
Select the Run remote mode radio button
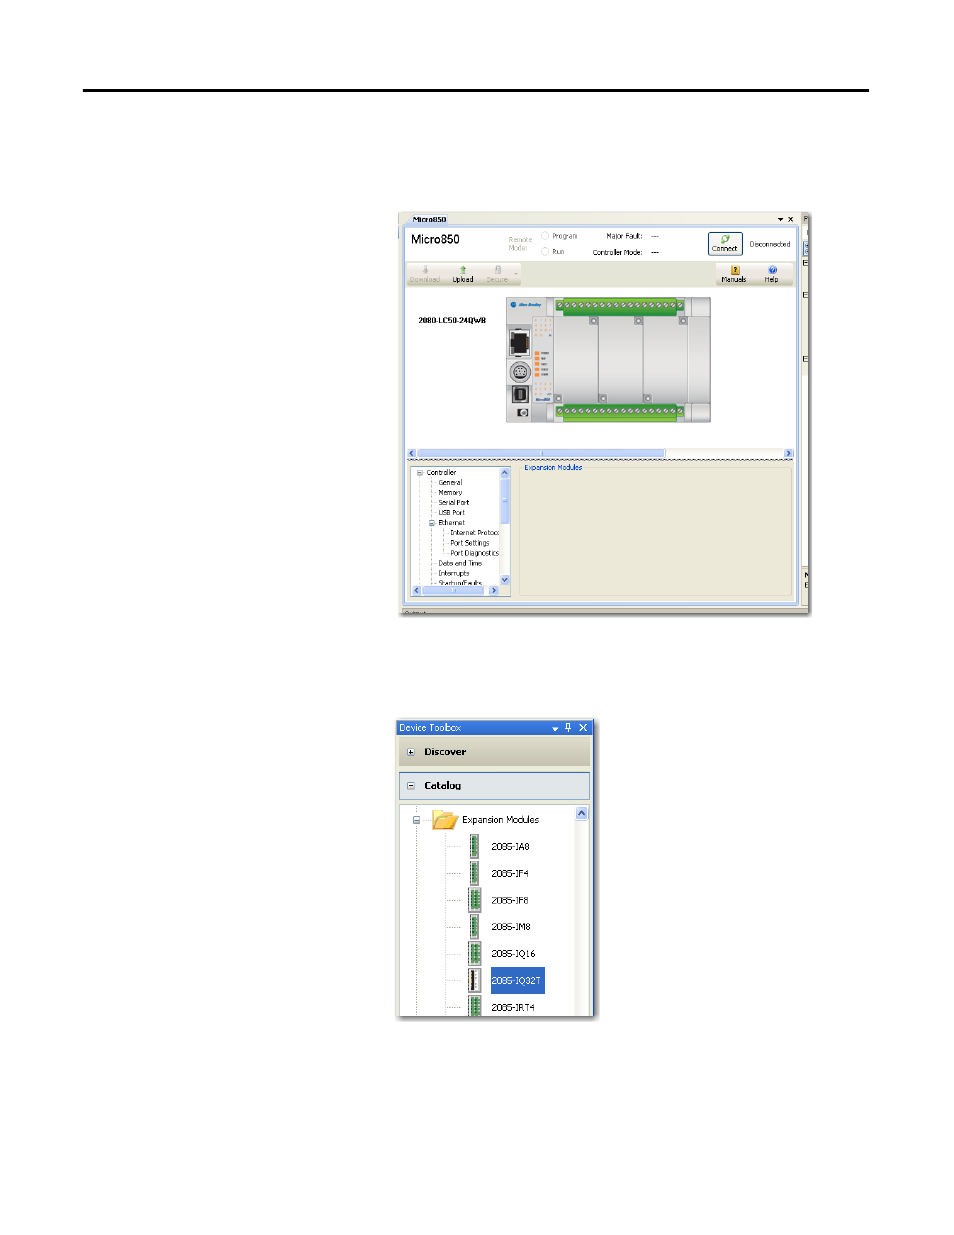pyautogui.click(x=545, y=252)
